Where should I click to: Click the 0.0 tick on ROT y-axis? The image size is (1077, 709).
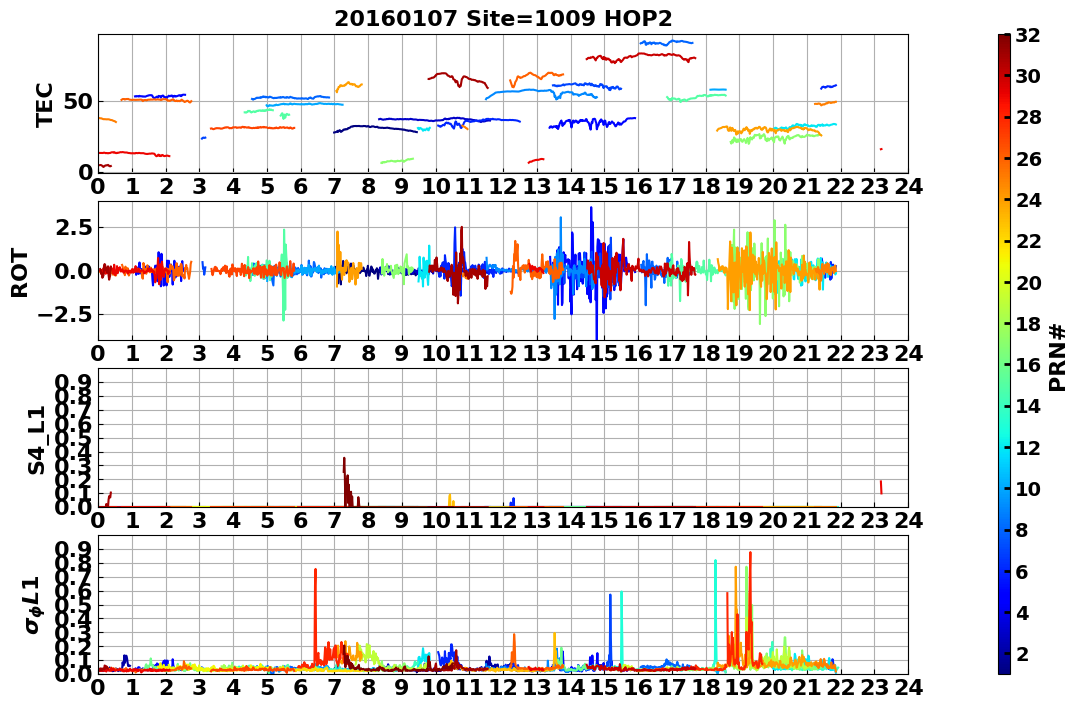point(73,271)
